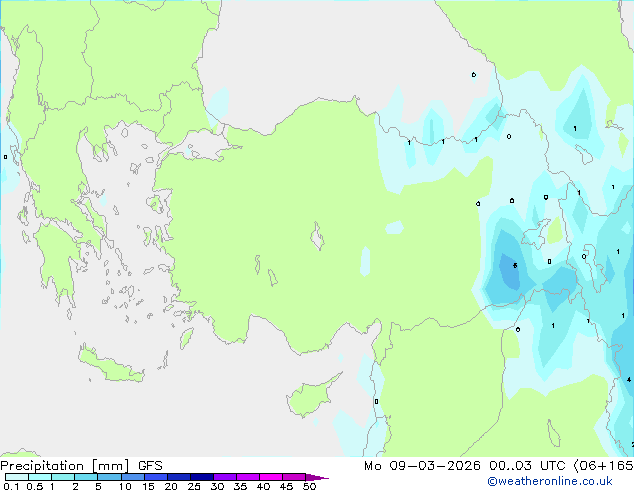Click the legend label '15'
Viewport: 634px width, 490px height.
(148, 486)
